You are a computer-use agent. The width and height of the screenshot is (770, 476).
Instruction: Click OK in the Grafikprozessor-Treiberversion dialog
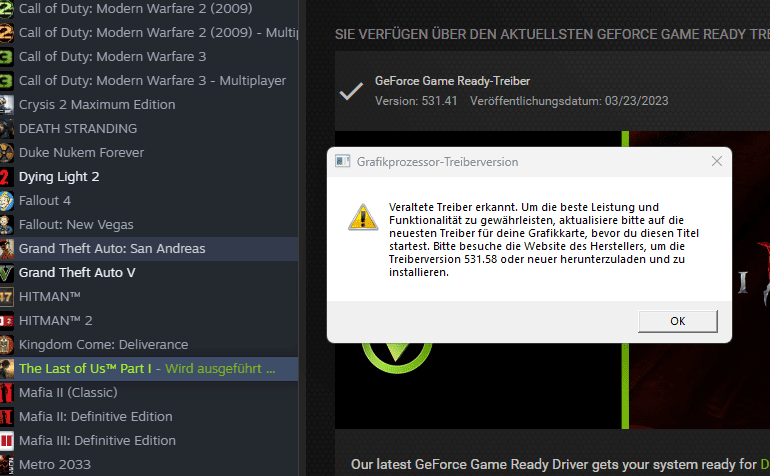(678, 321)
